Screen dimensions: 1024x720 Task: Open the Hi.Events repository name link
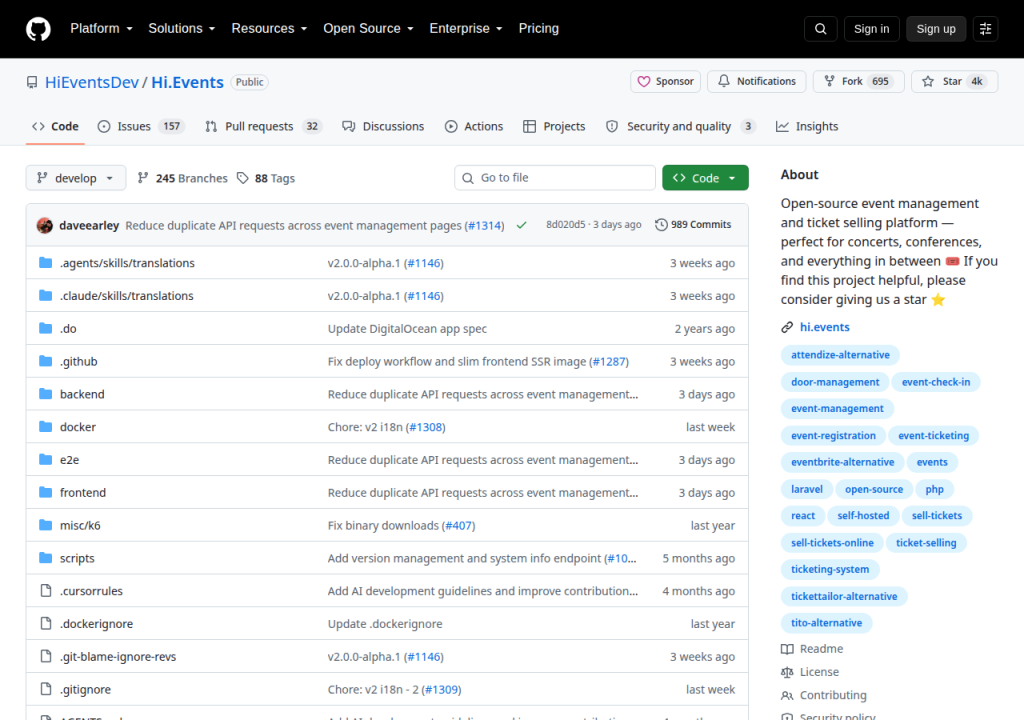187,82
